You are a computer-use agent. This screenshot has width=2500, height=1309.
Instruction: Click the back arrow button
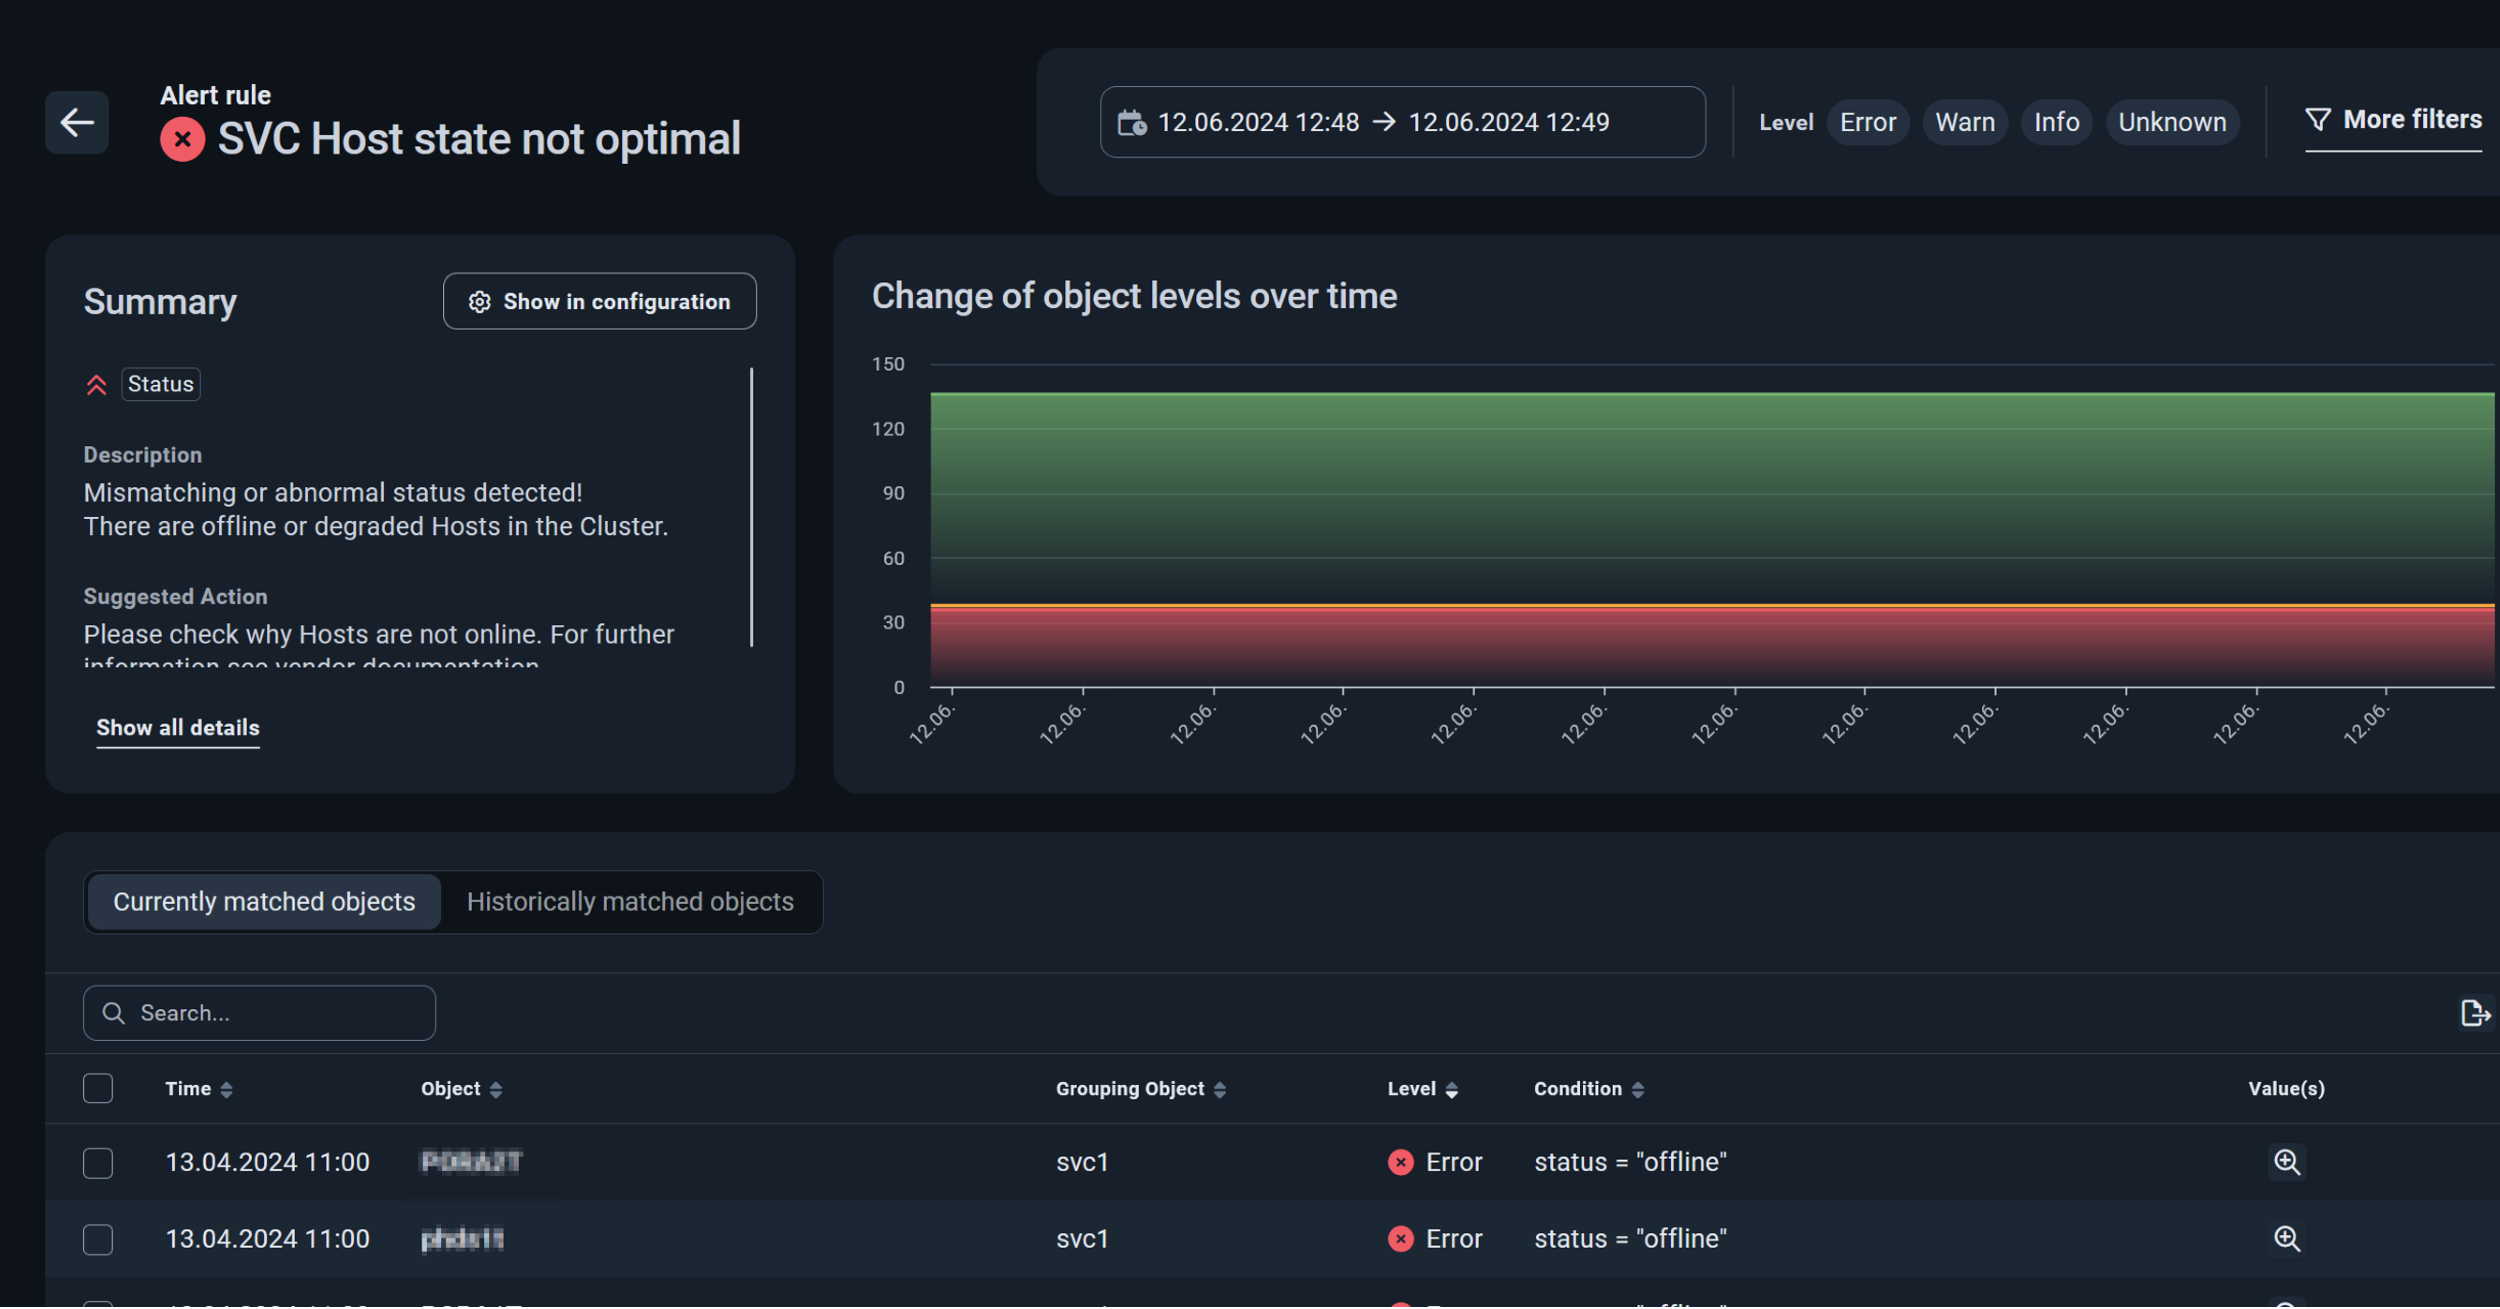[x=77, y=123]
